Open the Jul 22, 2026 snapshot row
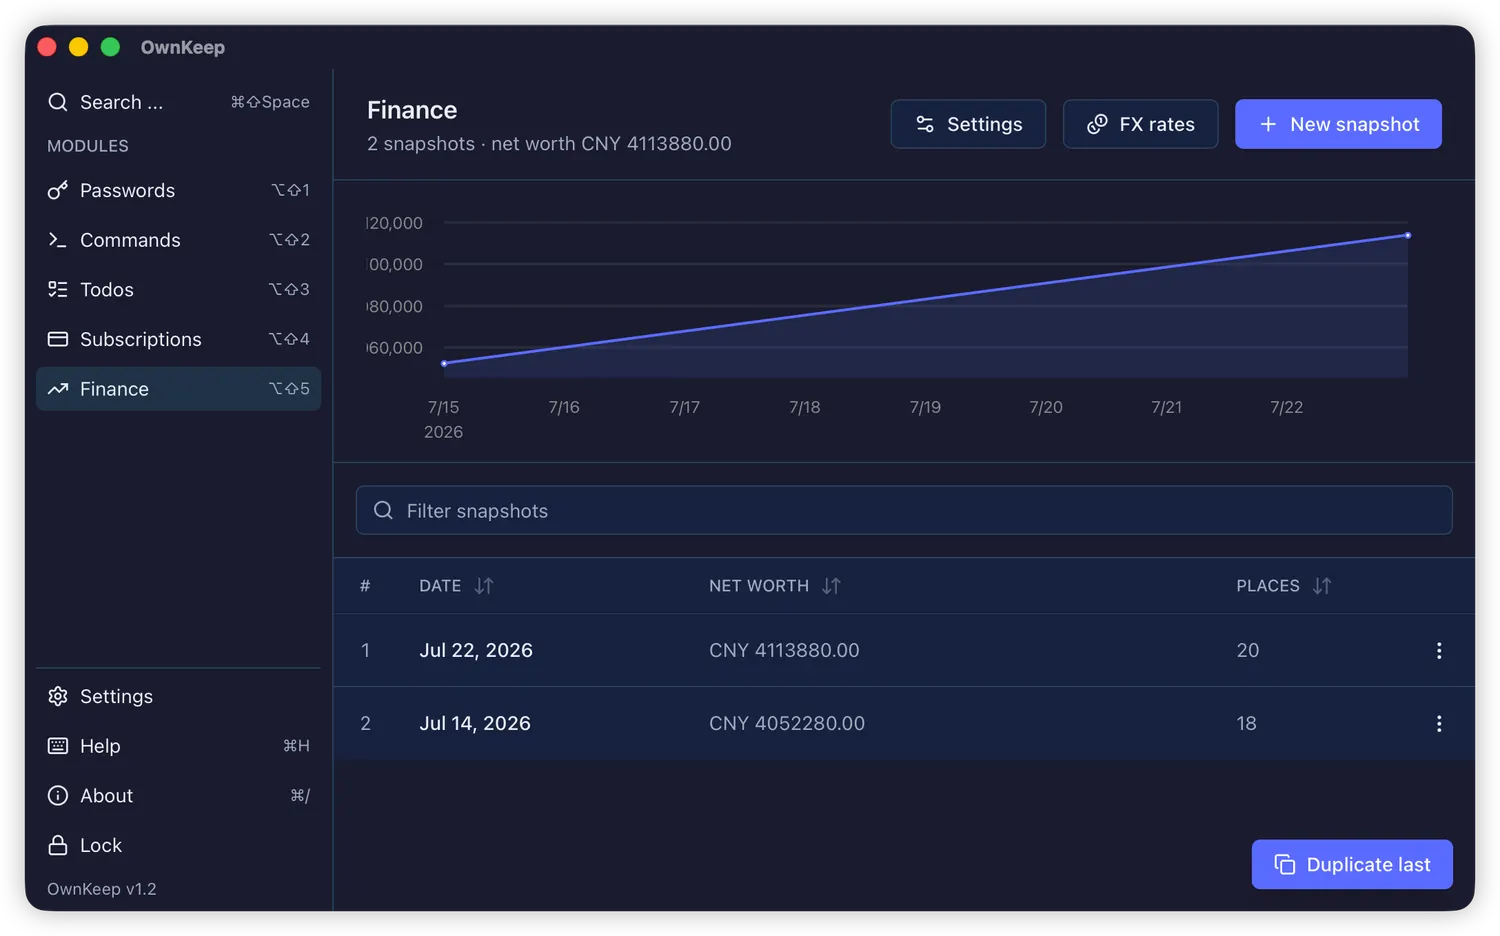This screenshot has width=1500, height=936. click(x=904, y=650)
